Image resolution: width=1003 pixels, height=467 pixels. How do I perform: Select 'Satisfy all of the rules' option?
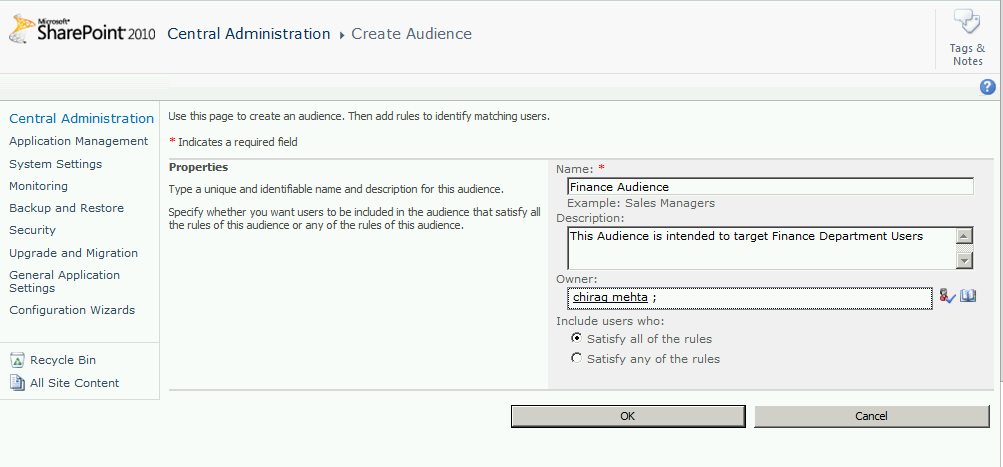pos(576,339)
